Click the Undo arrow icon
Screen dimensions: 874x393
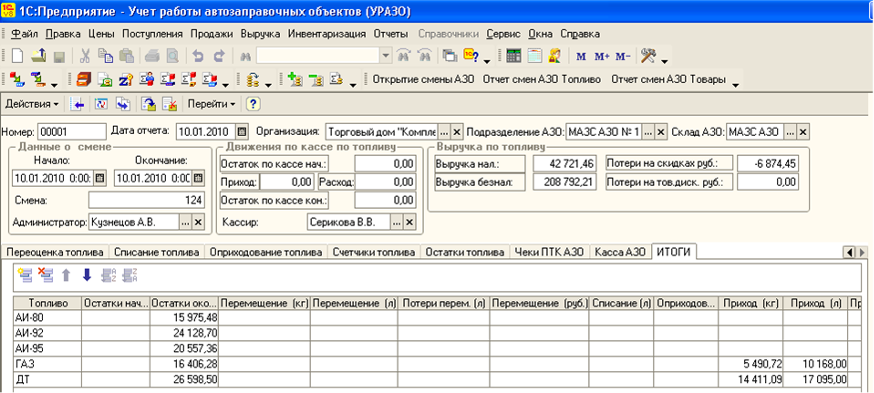pos(198,56)
